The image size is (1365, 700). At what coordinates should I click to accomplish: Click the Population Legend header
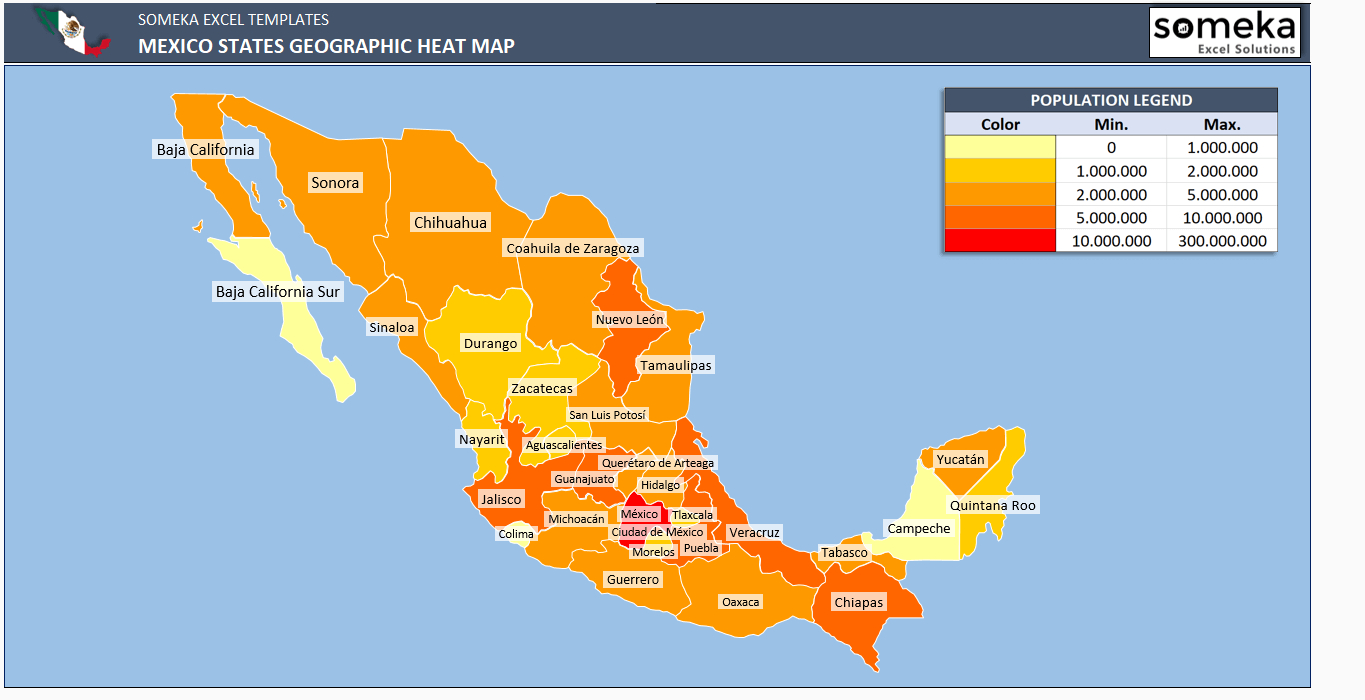(1110, 100)
